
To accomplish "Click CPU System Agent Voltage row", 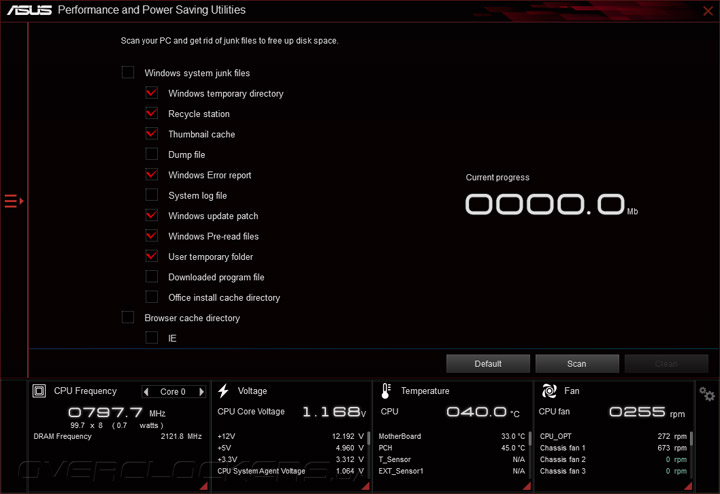I will (290, 471).
